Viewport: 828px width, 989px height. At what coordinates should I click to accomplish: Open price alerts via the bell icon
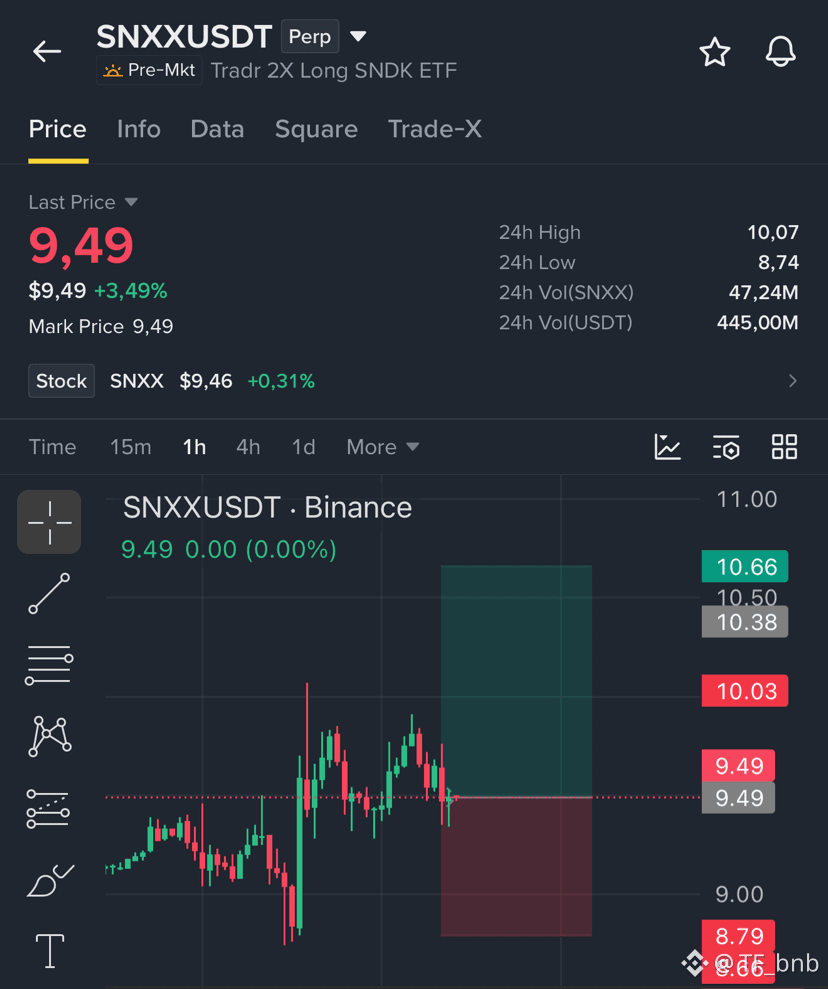[780, 52]
